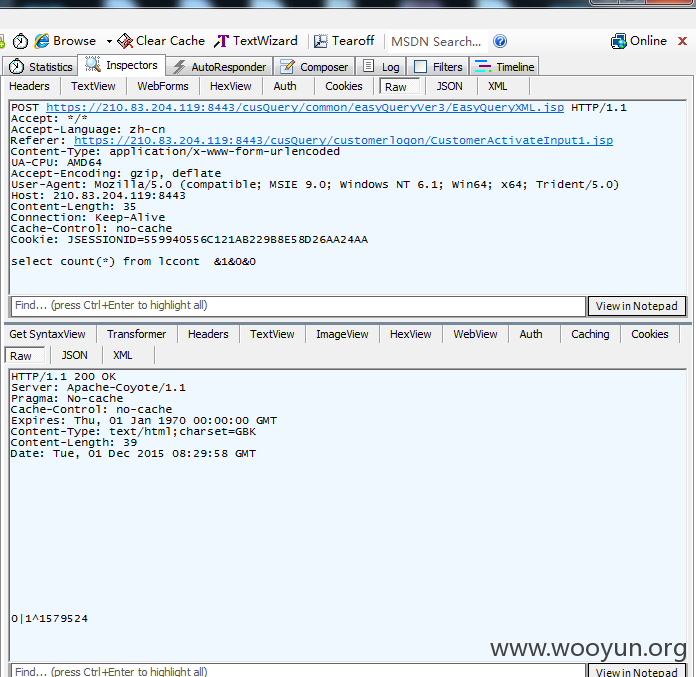Click the response Find search field
The width and height of the screenshot is (696, 677).
[298, 671]
